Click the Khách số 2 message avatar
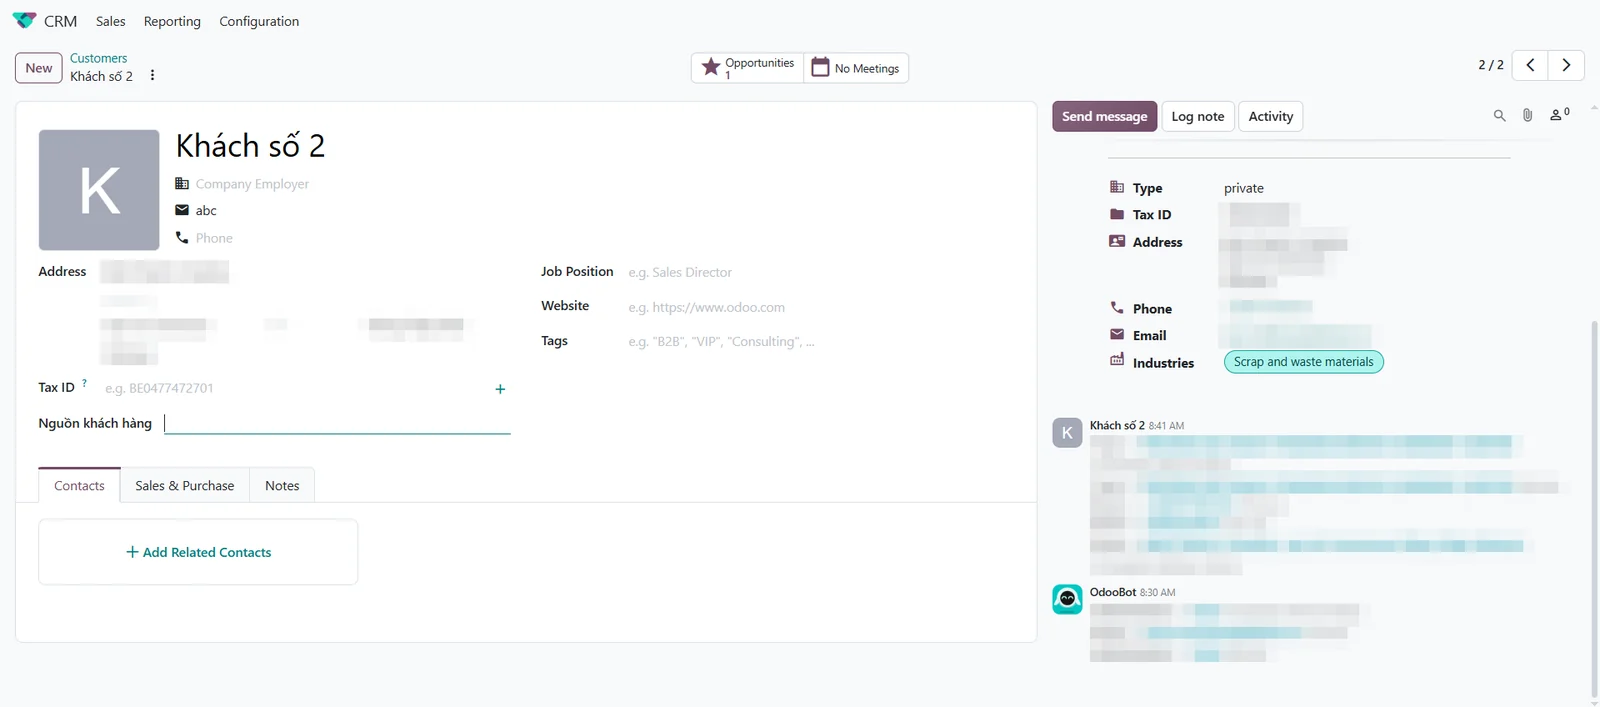 1067,433
